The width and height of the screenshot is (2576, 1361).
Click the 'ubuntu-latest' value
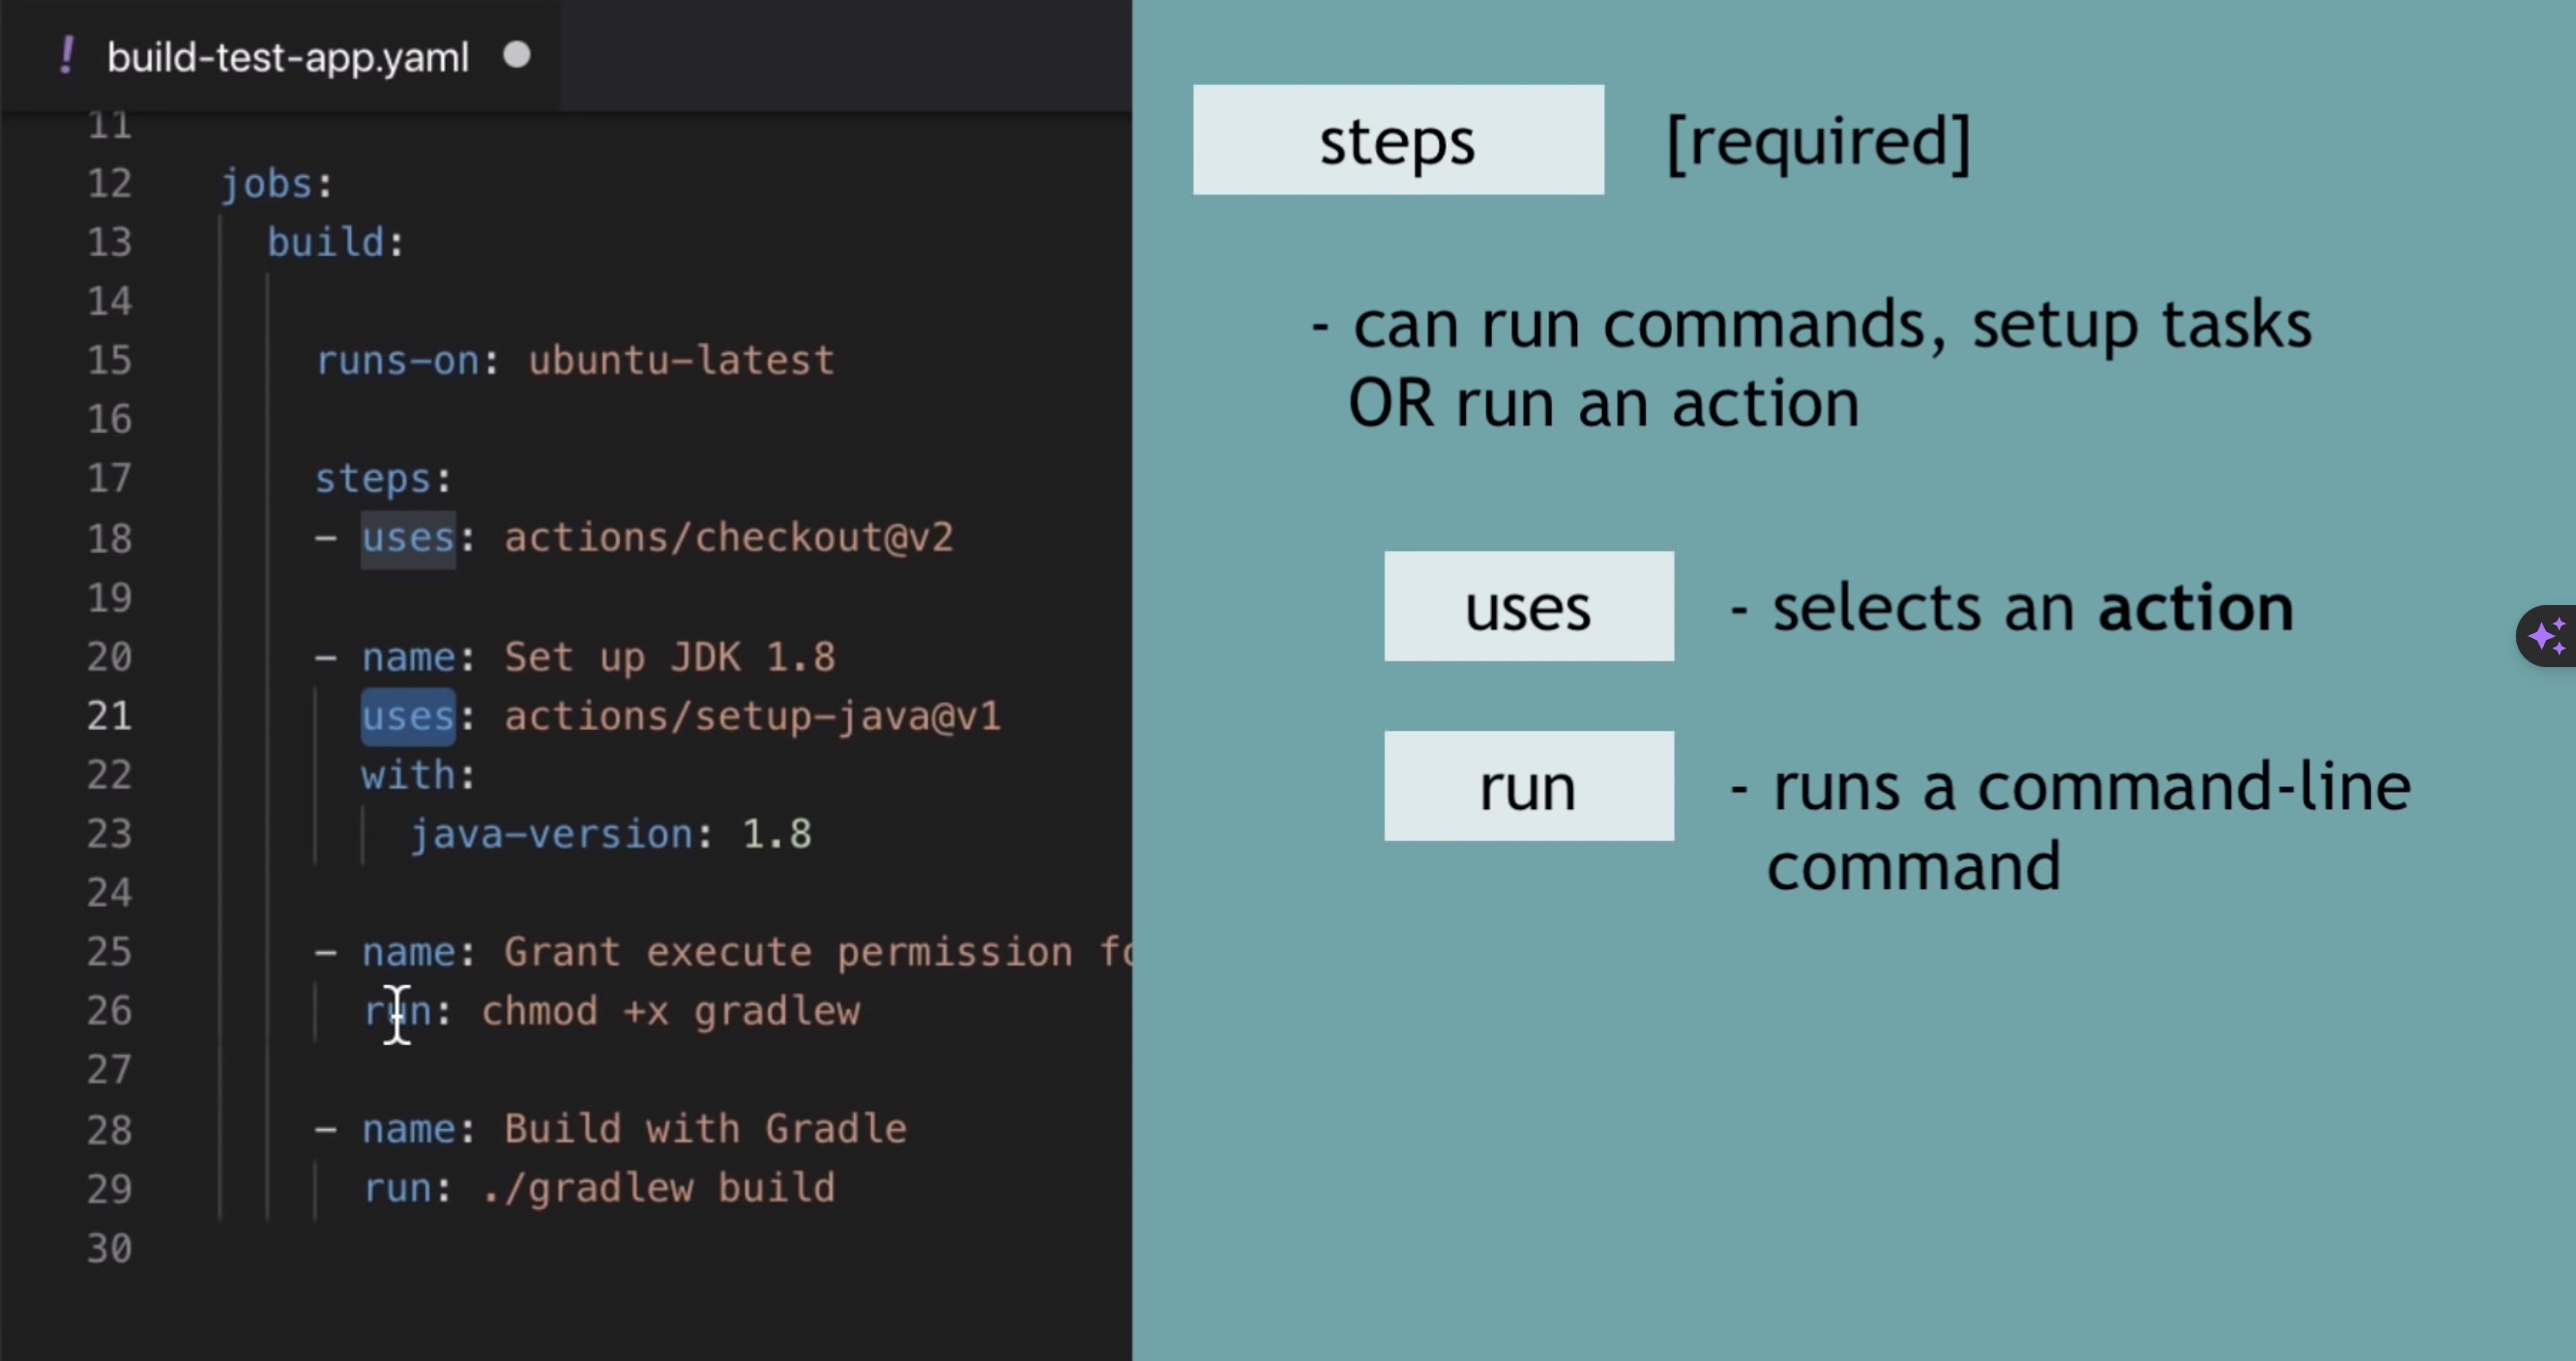click(681, 360)
